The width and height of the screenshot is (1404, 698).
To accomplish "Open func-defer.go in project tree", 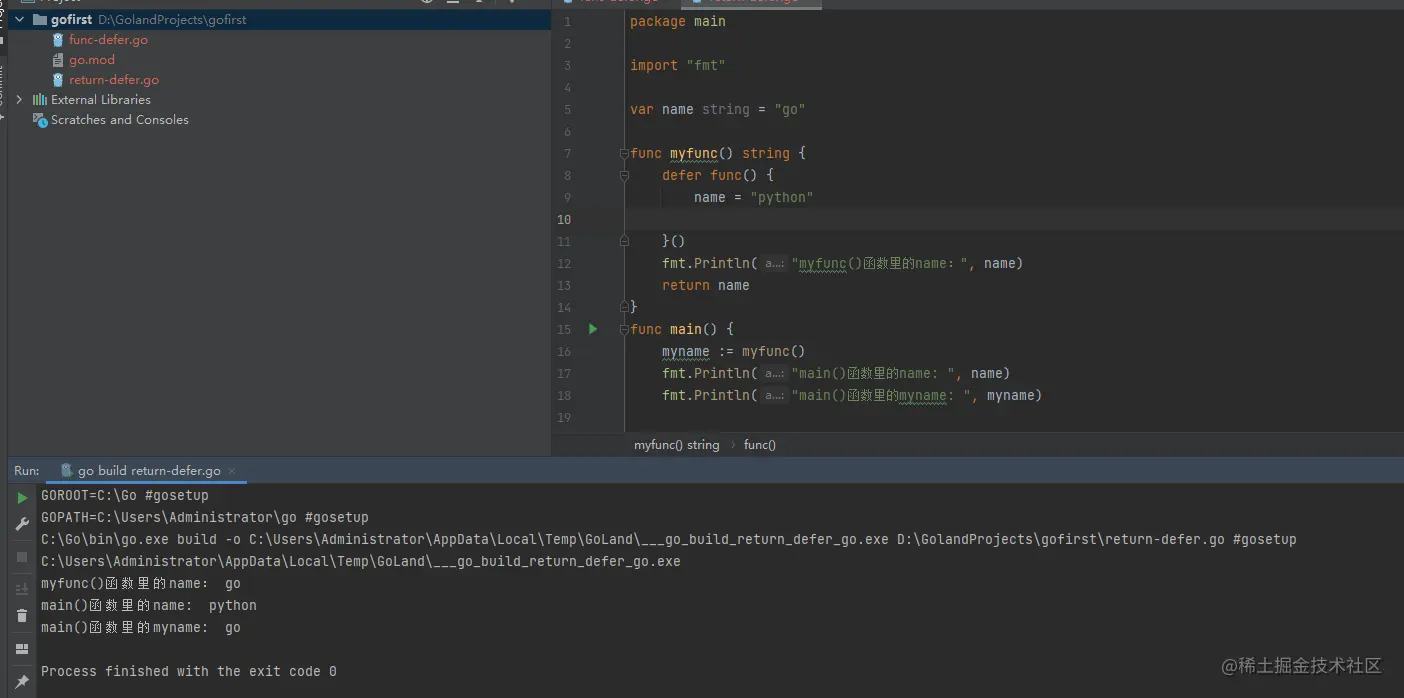I will pyautogui.click(x=108, y=40).
